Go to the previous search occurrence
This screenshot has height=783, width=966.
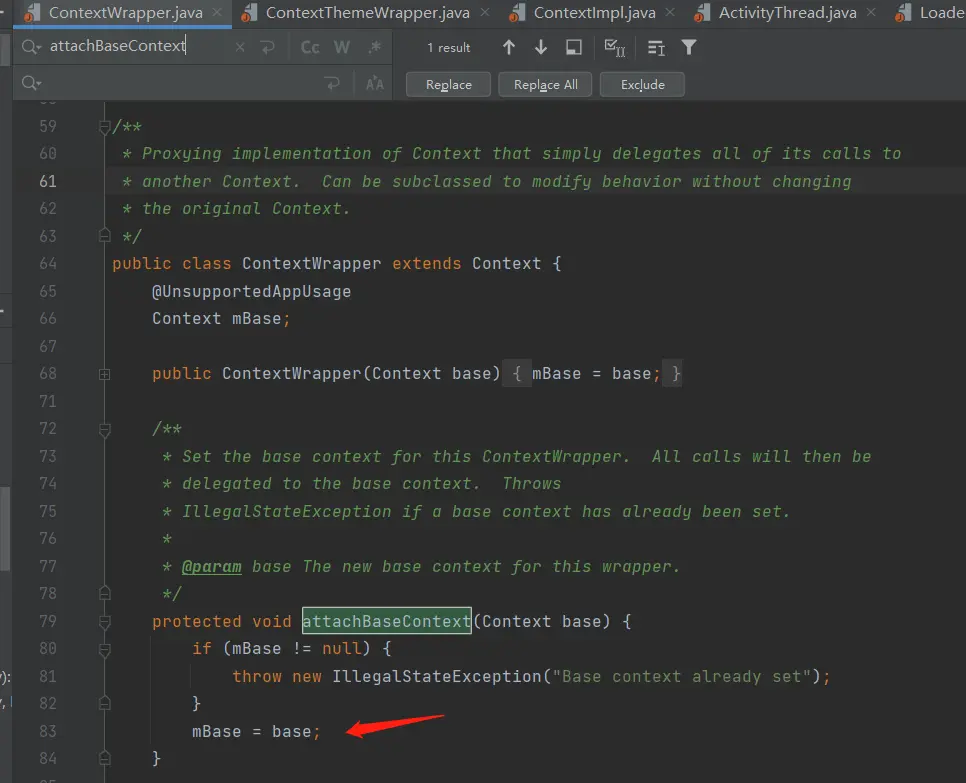coord(509,47)
